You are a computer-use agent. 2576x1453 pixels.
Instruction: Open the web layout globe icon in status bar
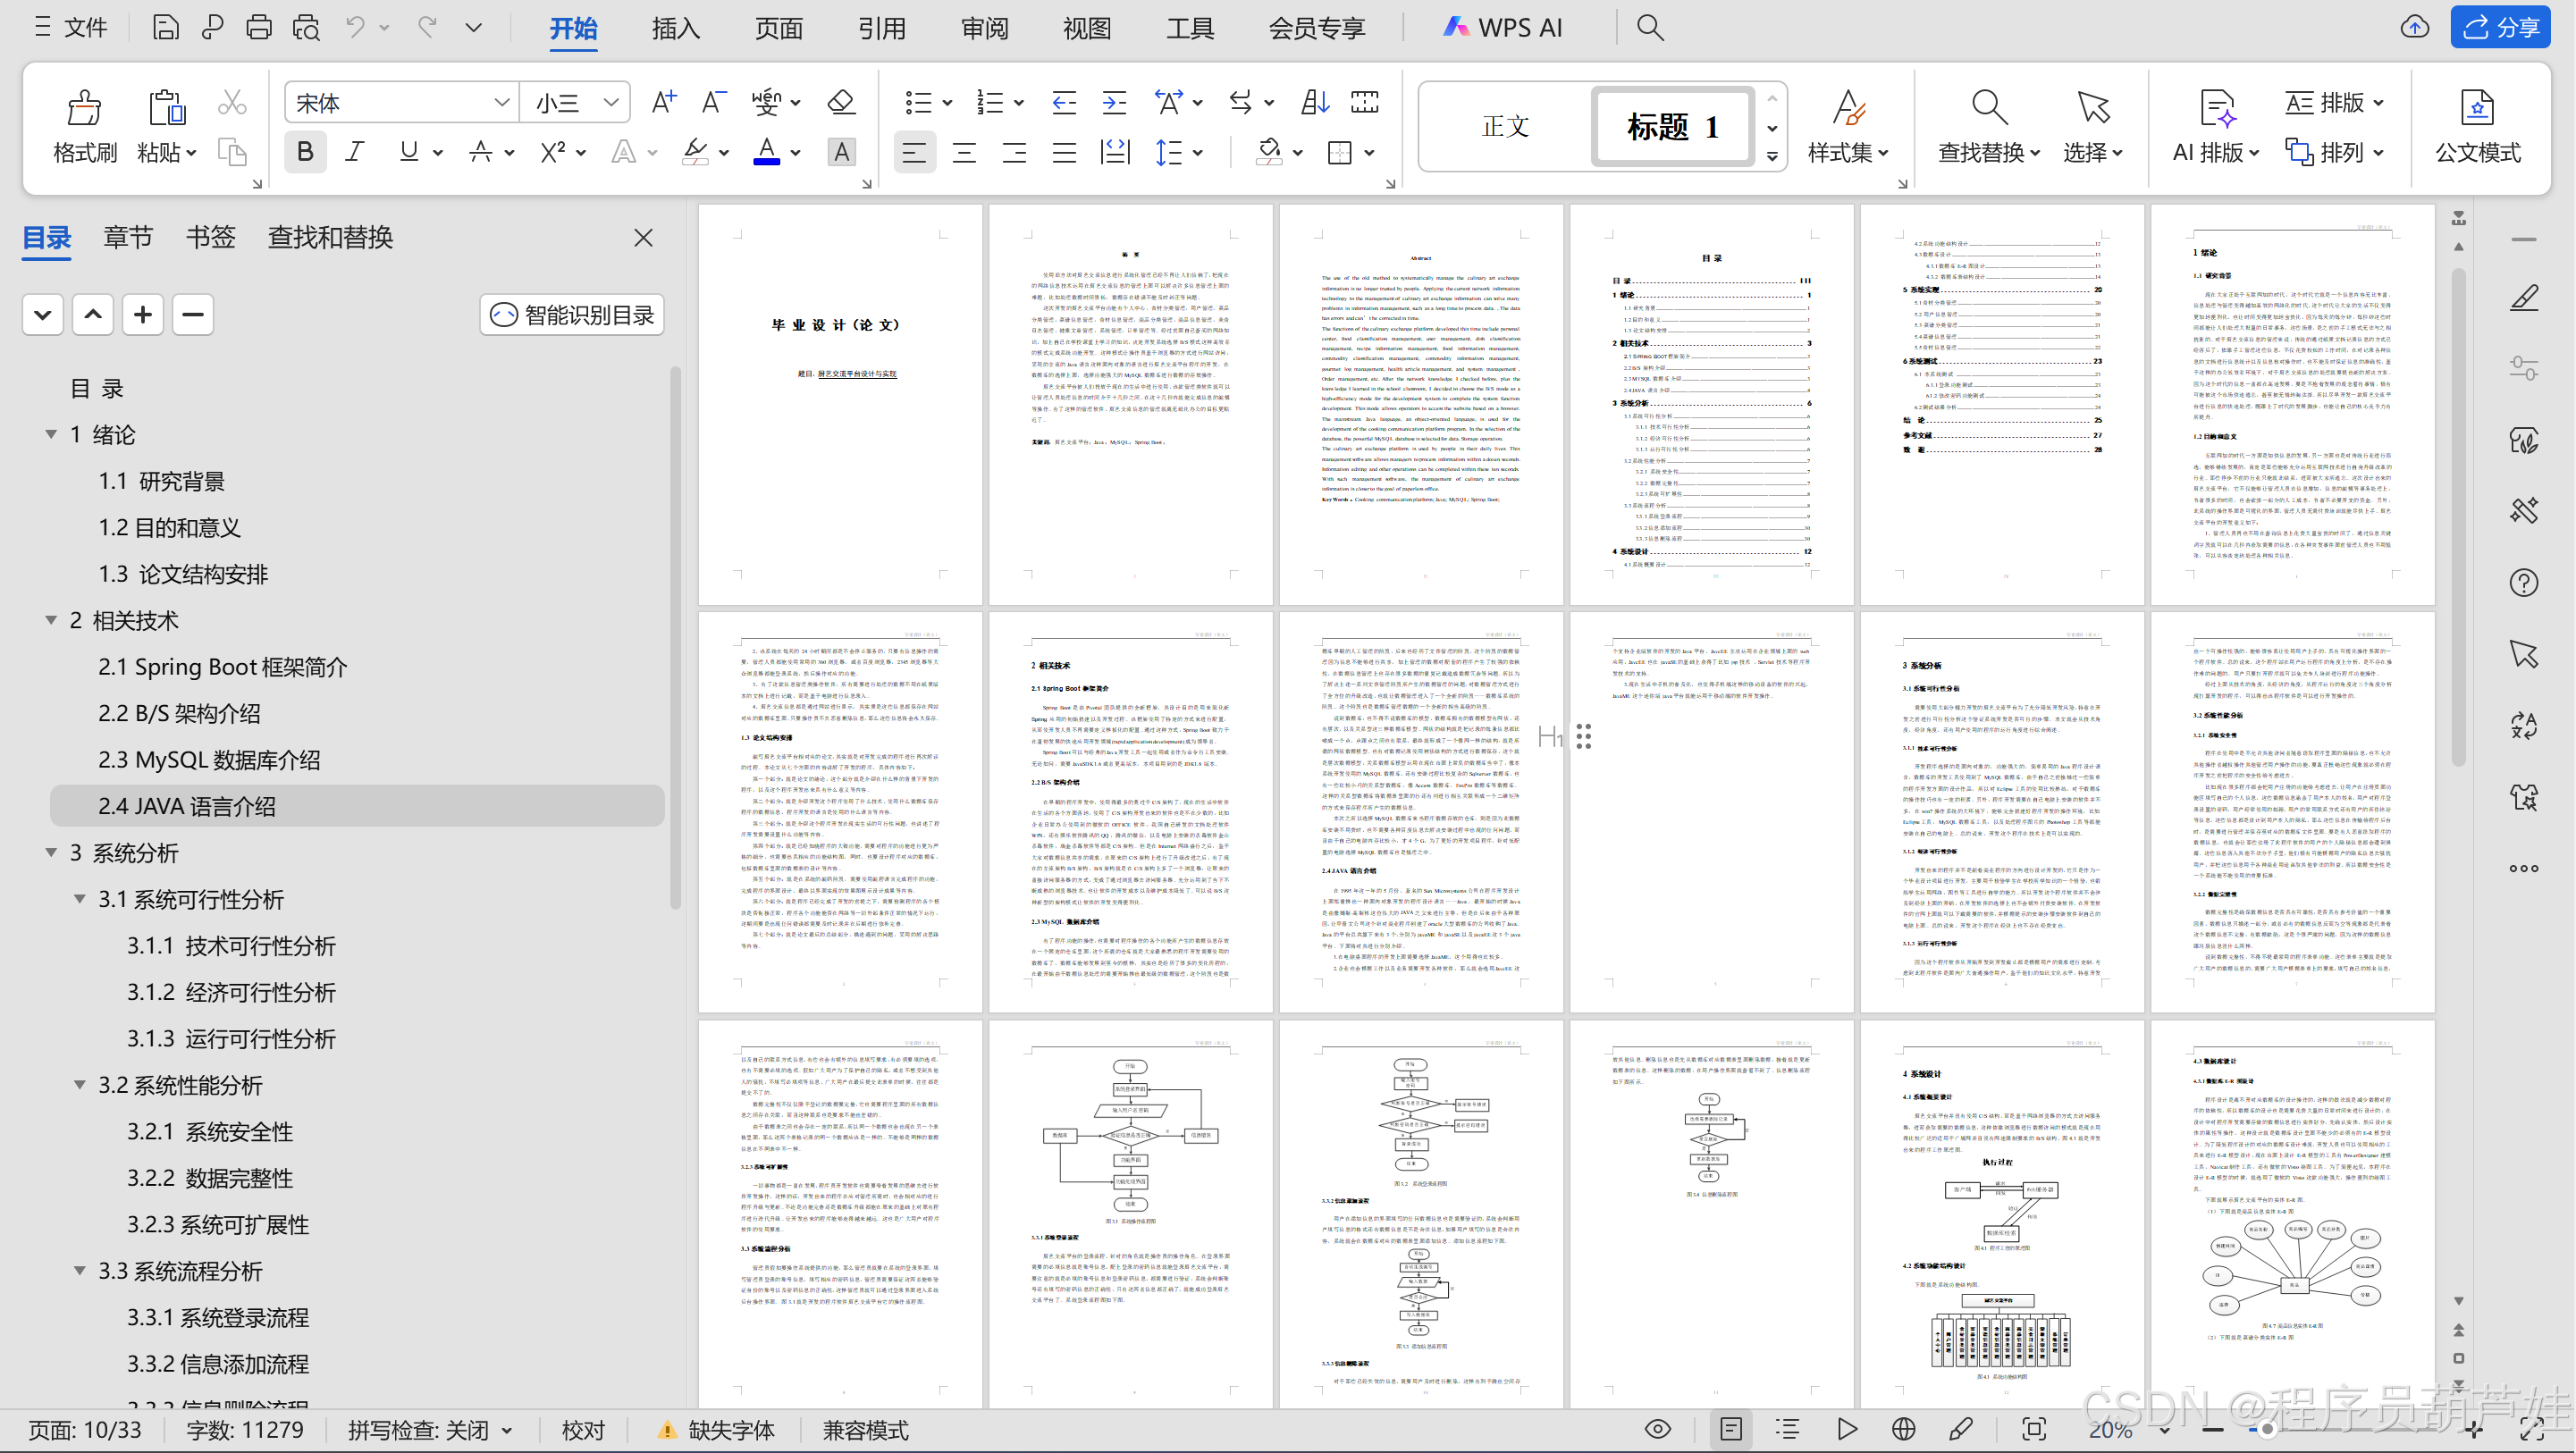1903,1430
